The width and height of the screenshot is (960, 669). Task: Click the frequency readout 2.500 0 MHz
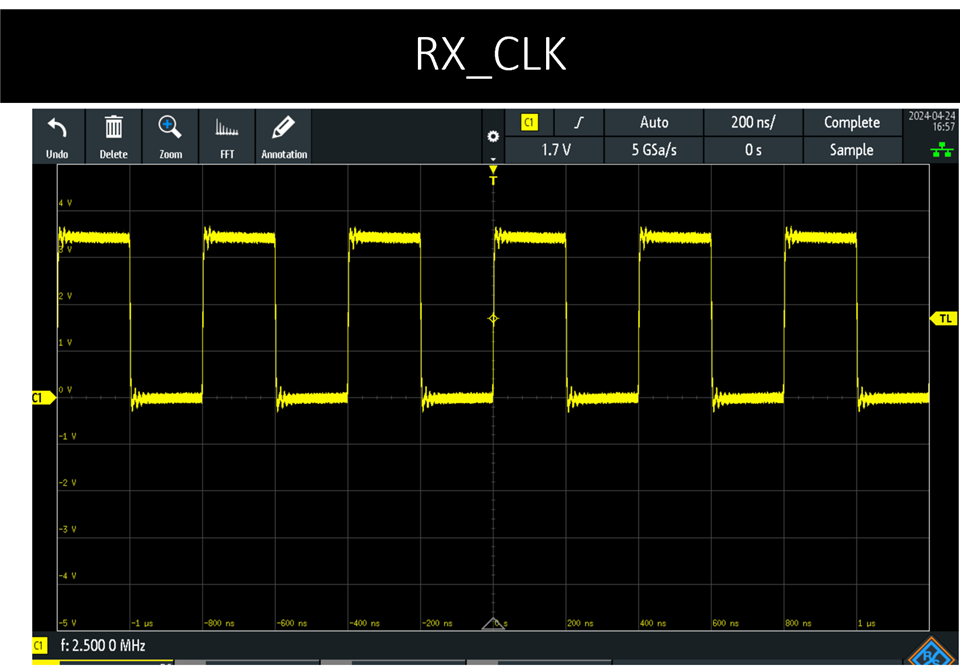(103, 646)
